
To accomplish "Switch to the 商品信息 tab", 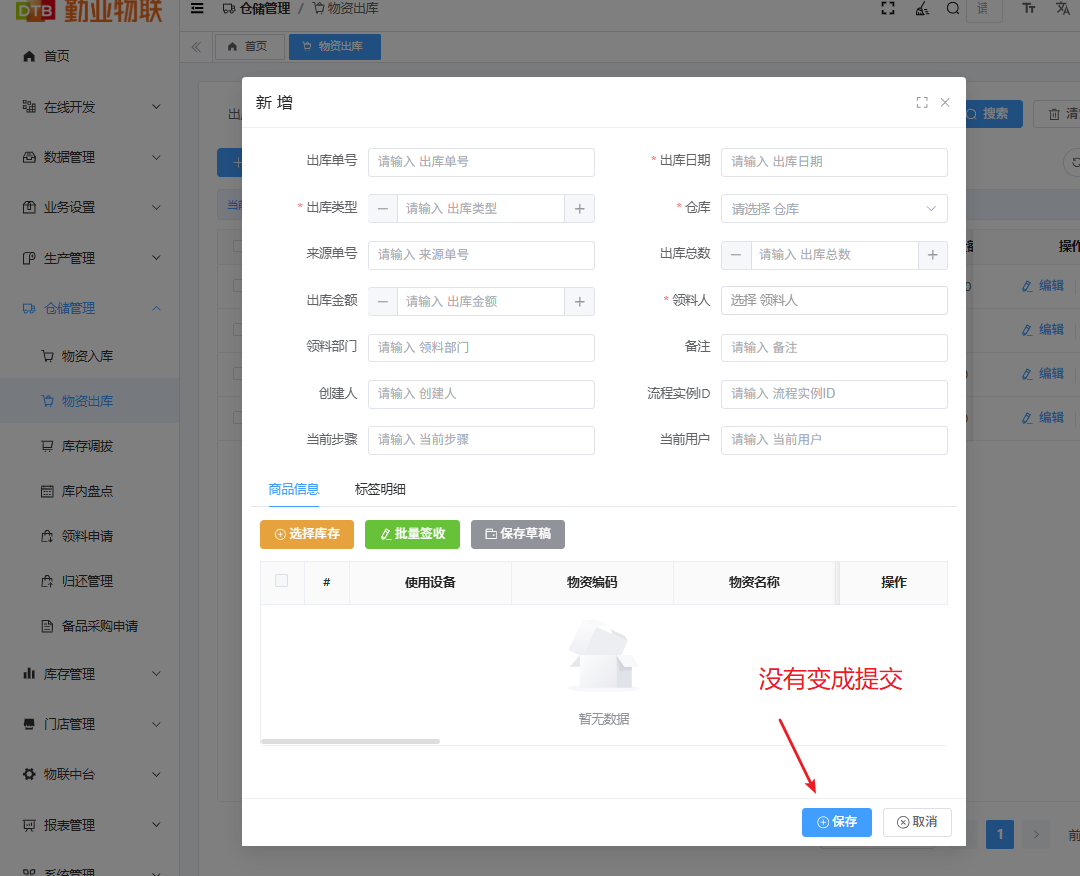I will pos(293,489).
